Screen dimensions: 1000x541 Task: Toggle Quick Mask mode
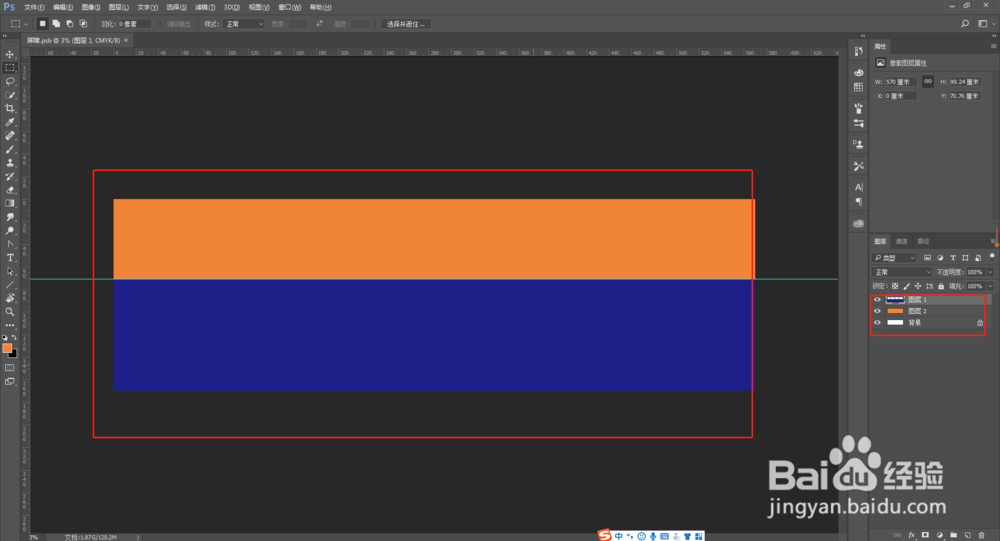pyautogui.click(x=10, y=367)
